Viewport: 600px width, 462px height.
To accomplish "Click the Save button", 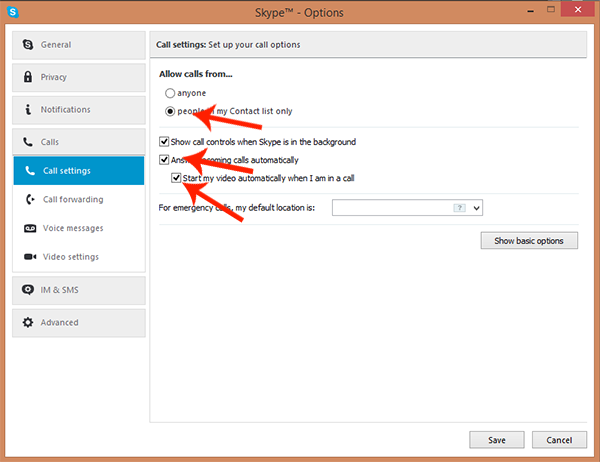I will (x=497, y=440).
